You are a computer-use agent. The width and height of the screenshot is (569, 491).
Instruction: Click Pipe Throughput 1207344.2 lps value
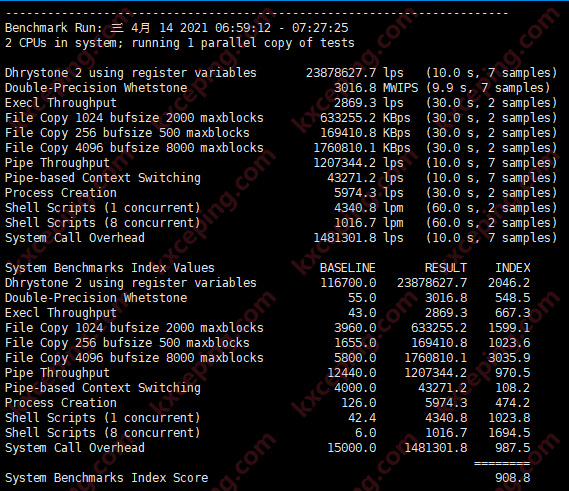pos(358,163)
